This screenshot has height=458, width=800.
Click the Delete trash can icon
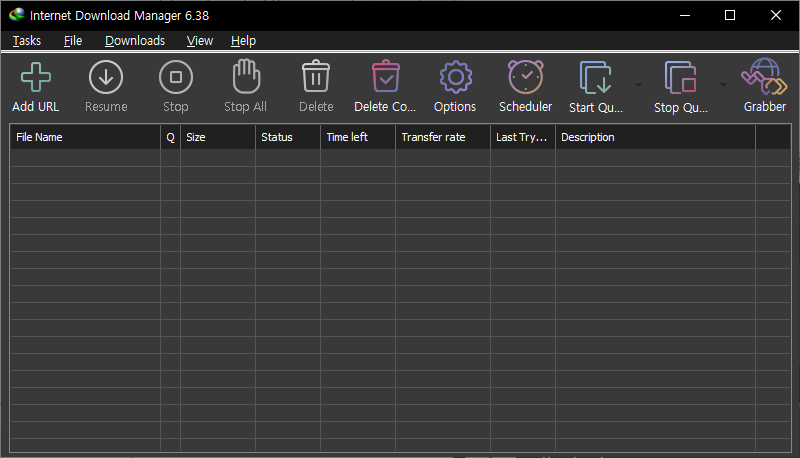pos(316,77)
